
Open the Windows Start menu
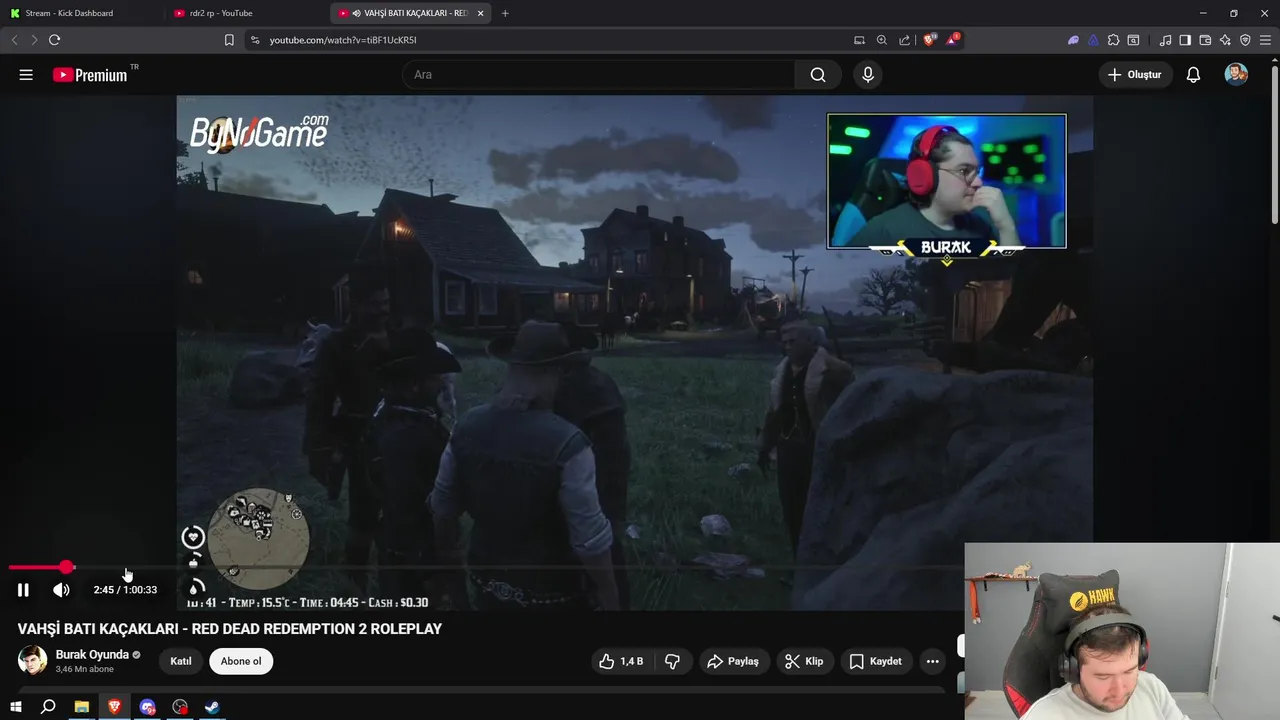click(x=15, y=707)
